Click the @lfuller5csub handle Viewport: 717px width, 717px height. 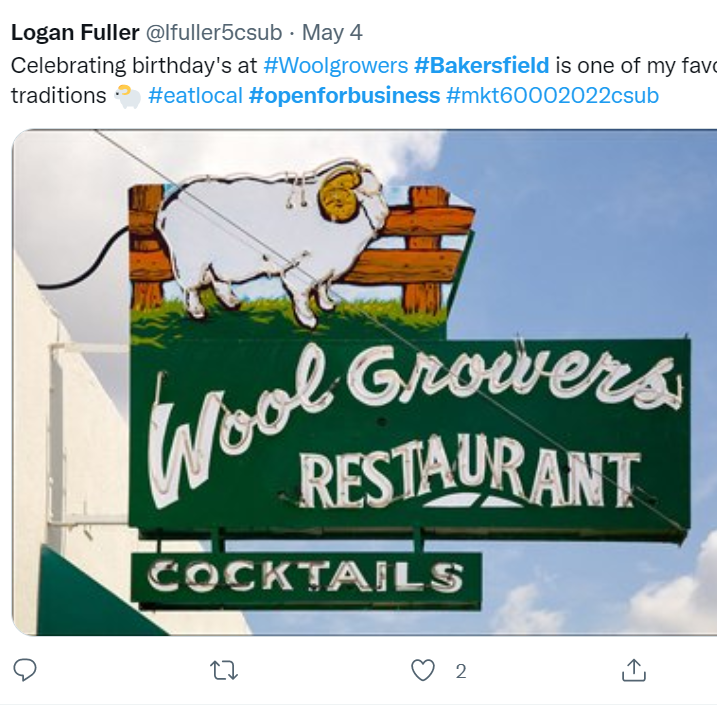point(214,33)
